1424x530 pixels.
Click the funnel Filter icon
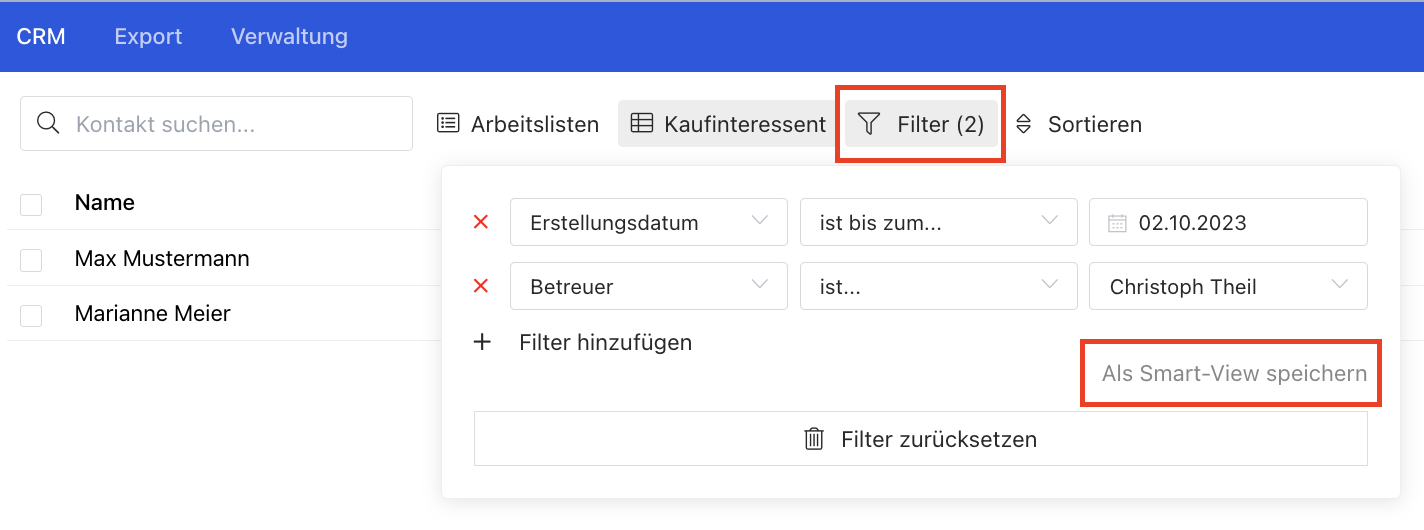870,124
